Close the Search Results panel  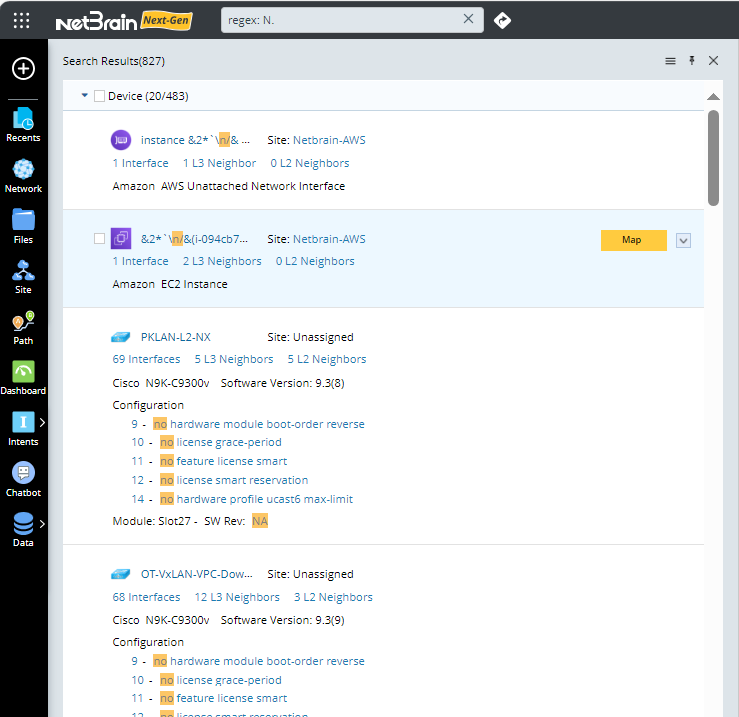coord(714,60)
